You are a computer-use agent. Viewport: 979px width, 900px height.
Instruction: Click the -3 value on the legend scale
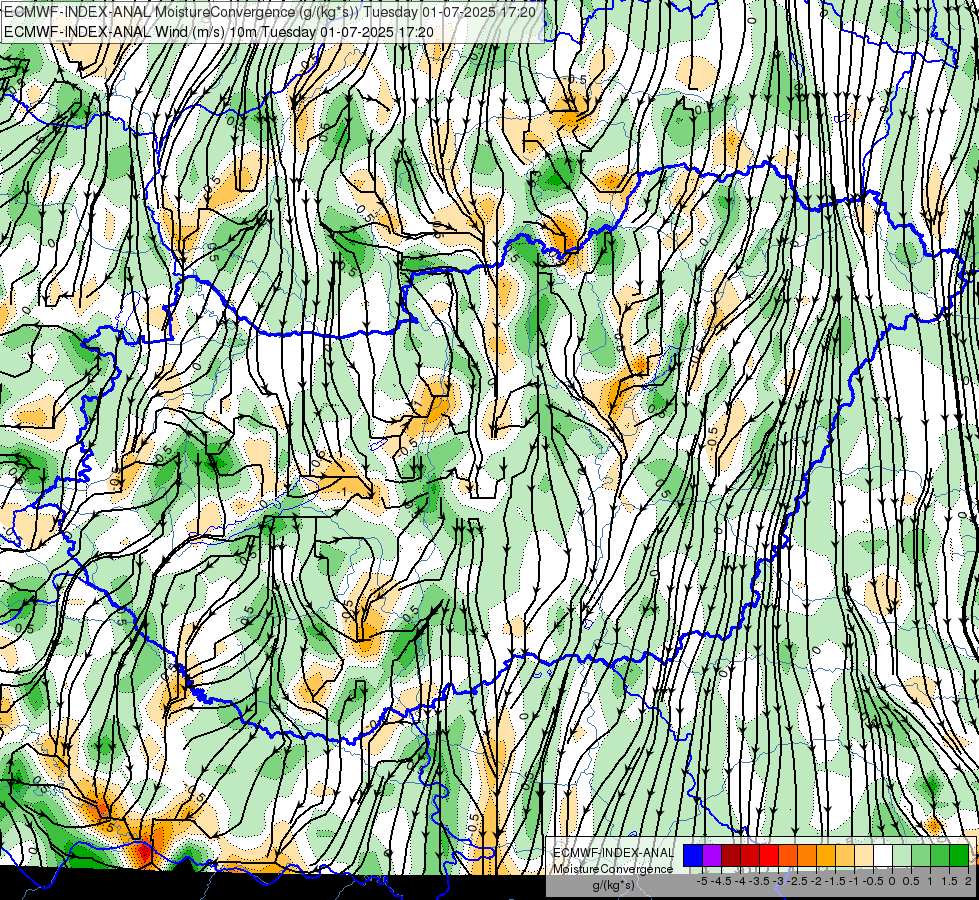click(778, 881)
